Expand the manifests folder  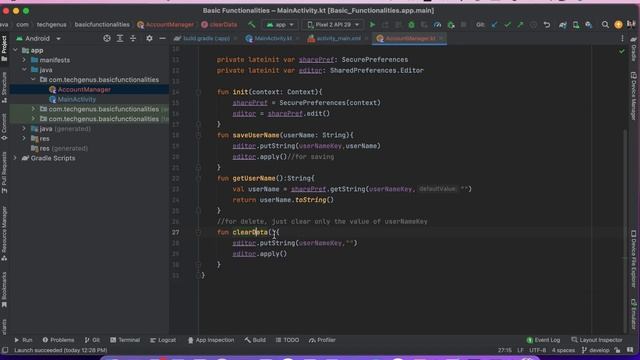tap(24, 60)
